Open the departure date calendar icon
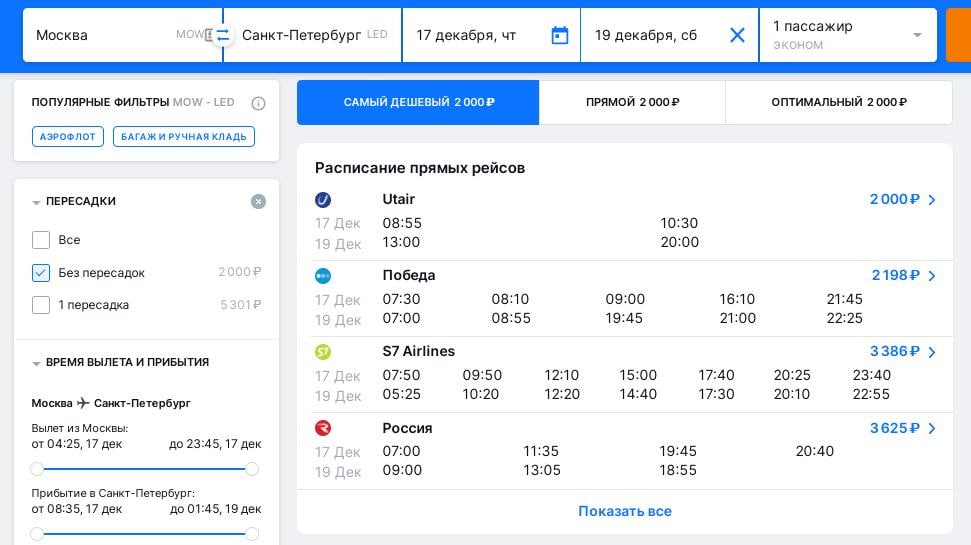This screenshot has height=545, width=971. pos(559,35)
